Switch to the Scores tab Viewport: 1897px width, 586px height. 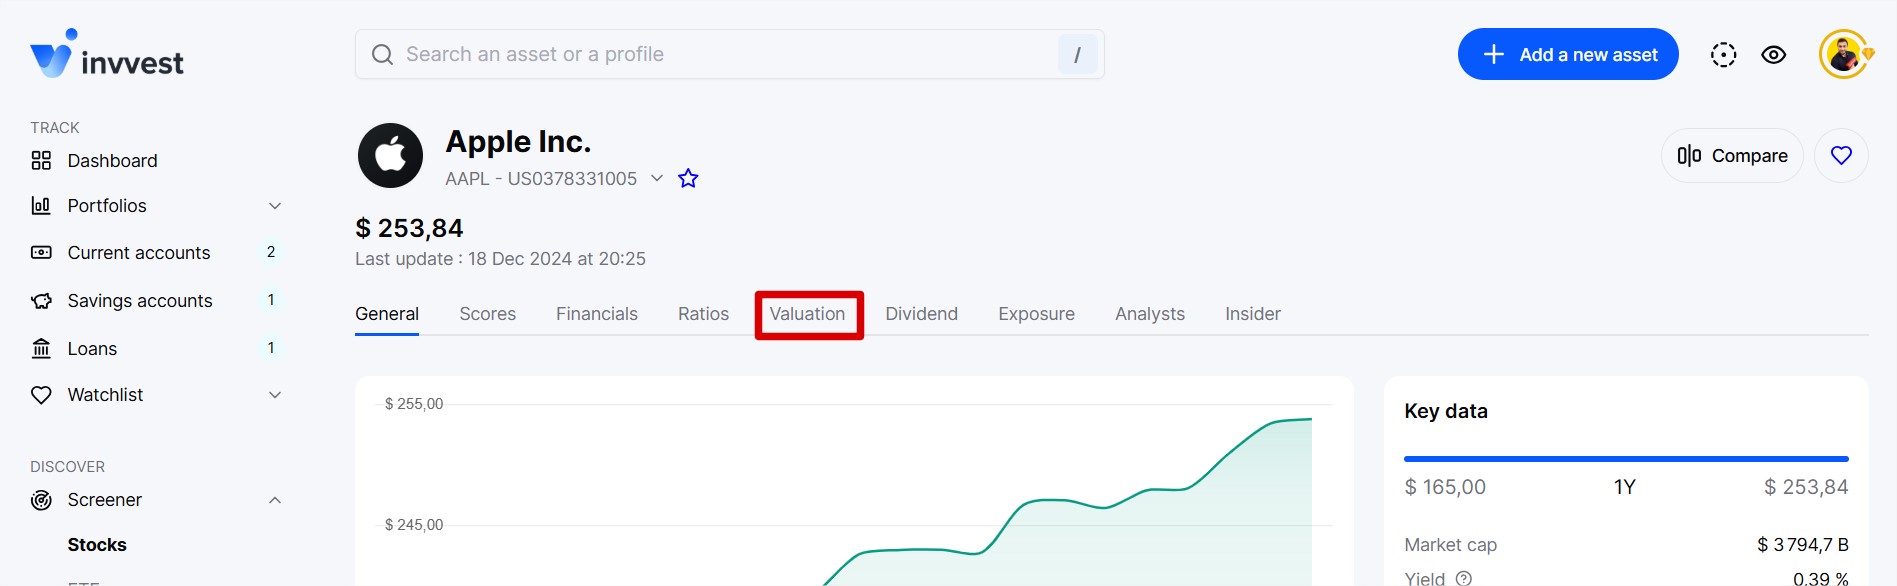tap(488, 314)
